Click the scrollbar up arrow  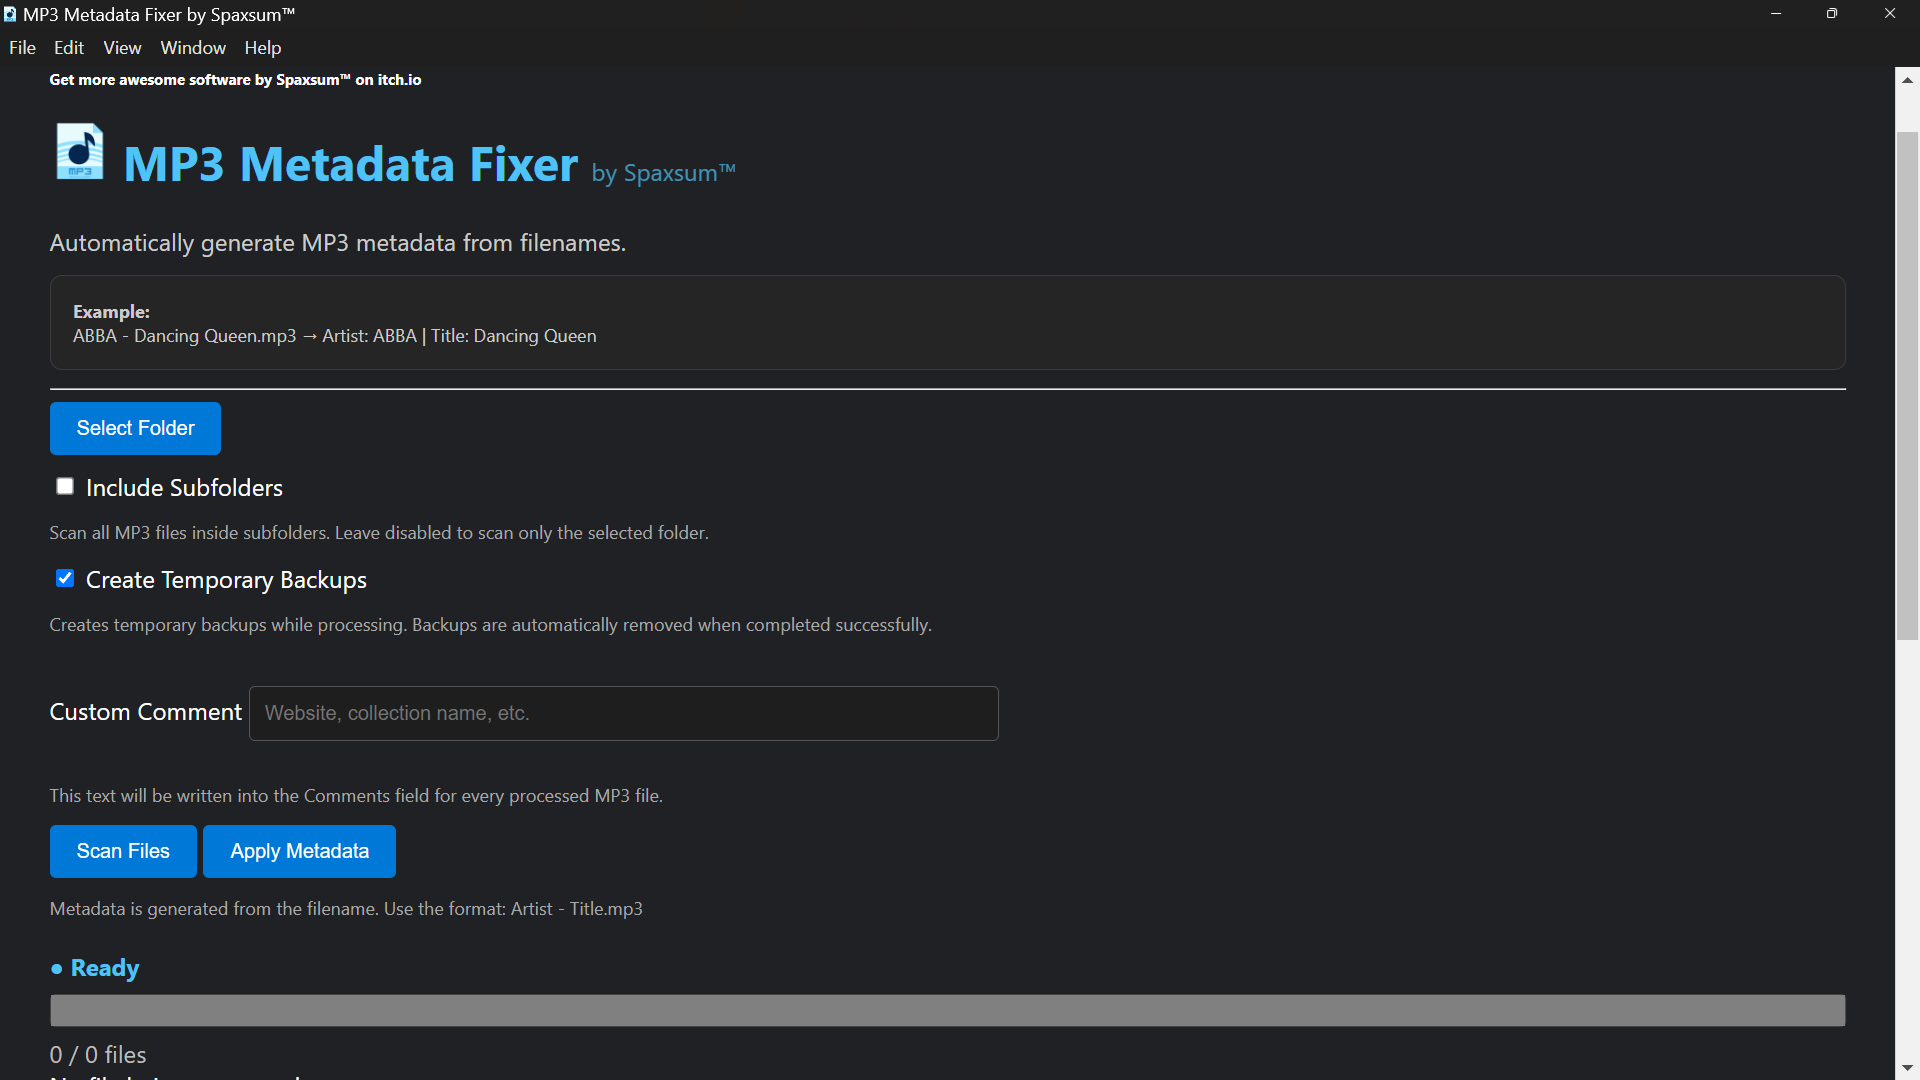pyautogui.click(x=1907, y=80)
